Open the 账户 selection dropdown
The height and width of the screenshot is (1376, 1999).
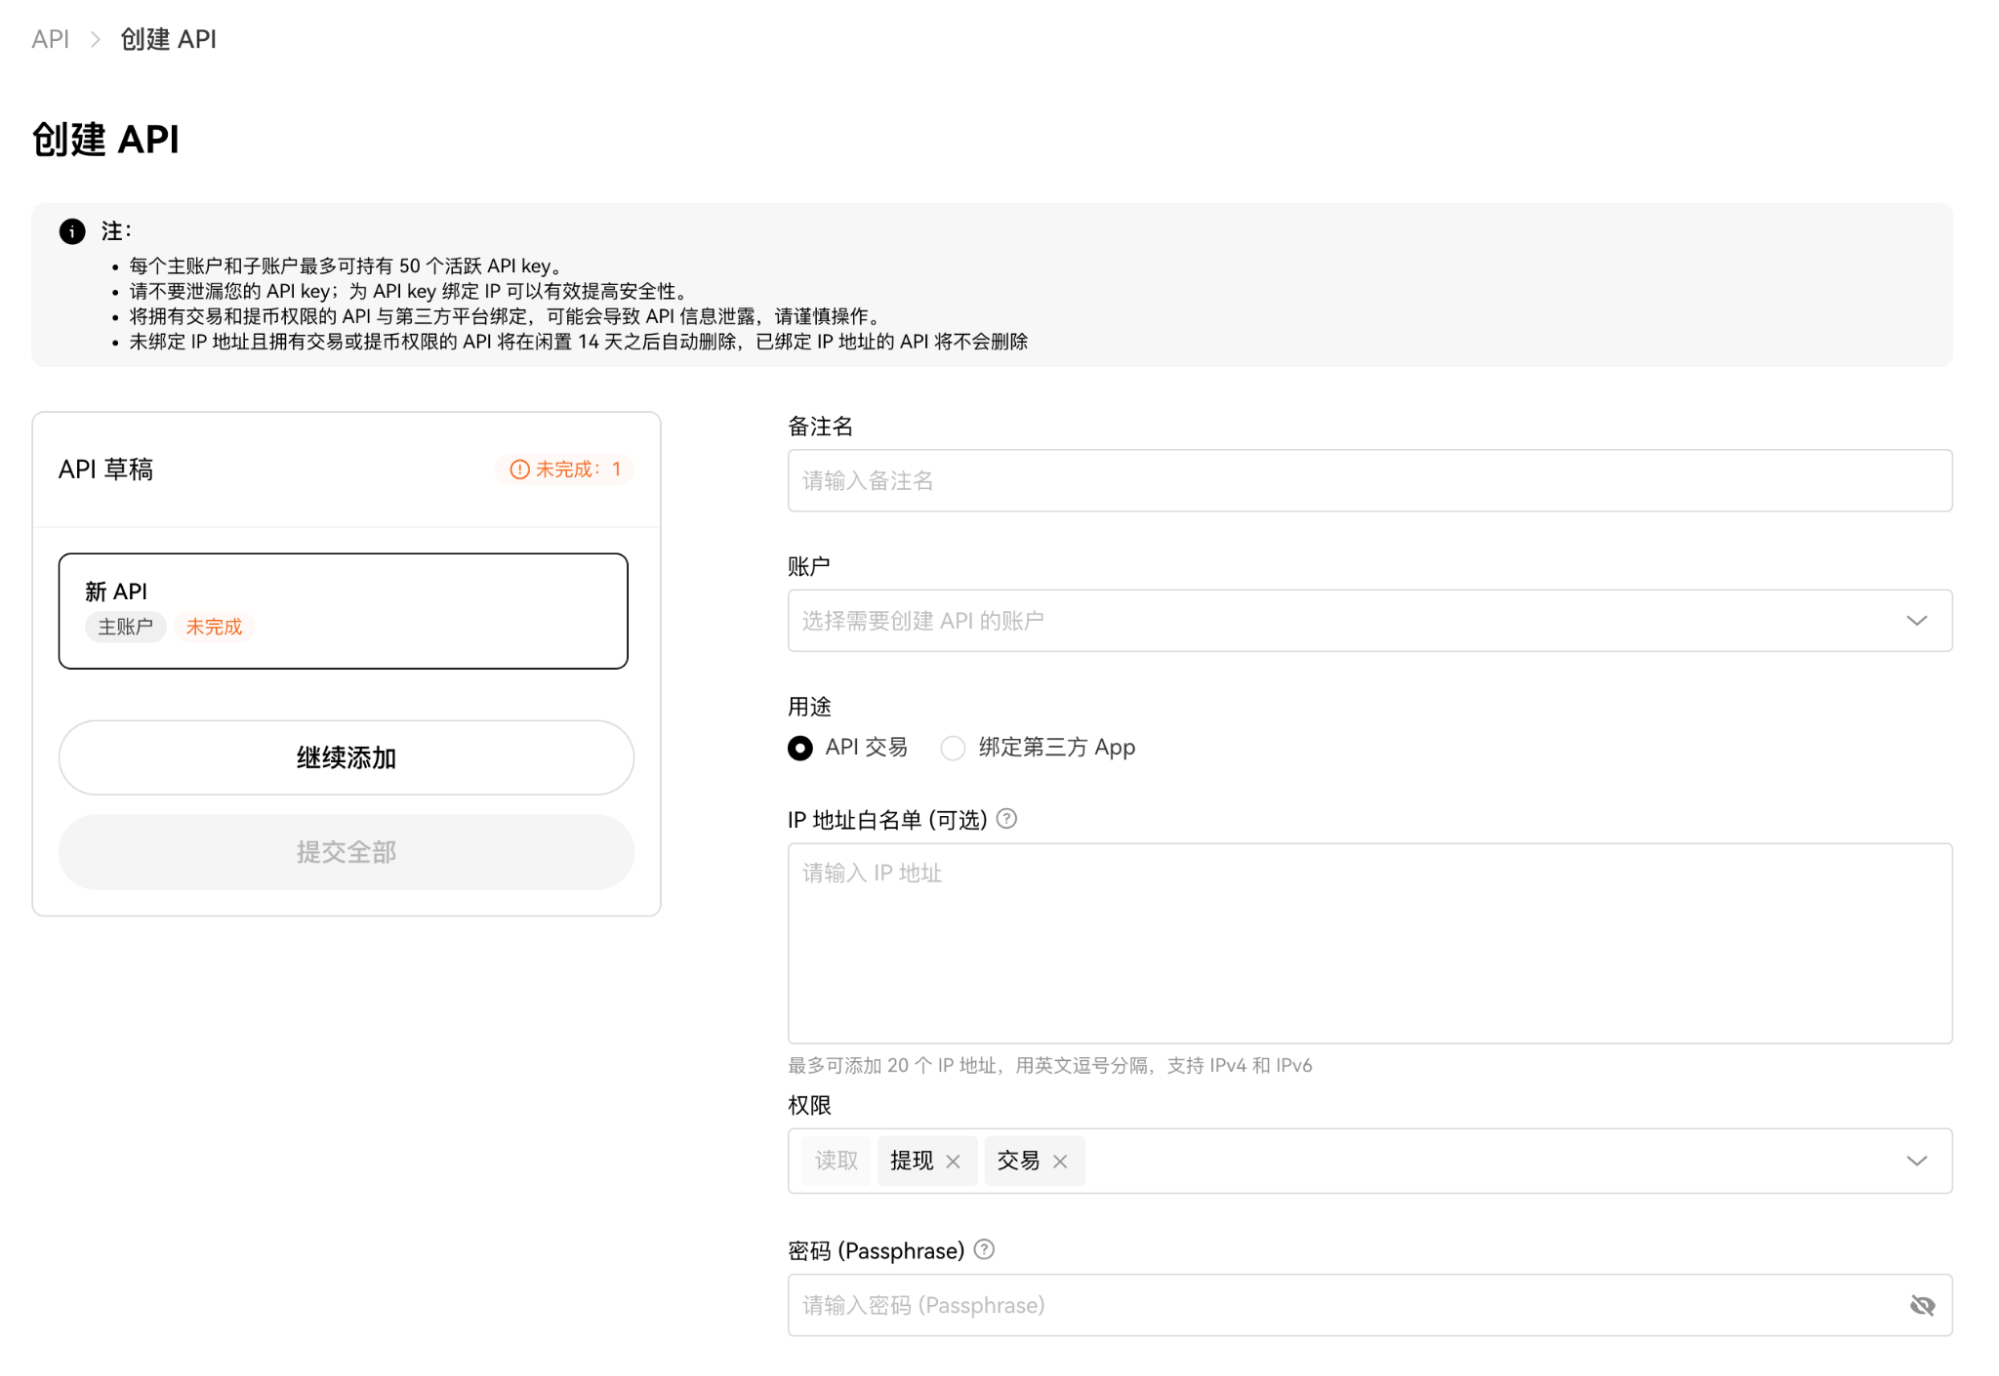pos(1368,620)
